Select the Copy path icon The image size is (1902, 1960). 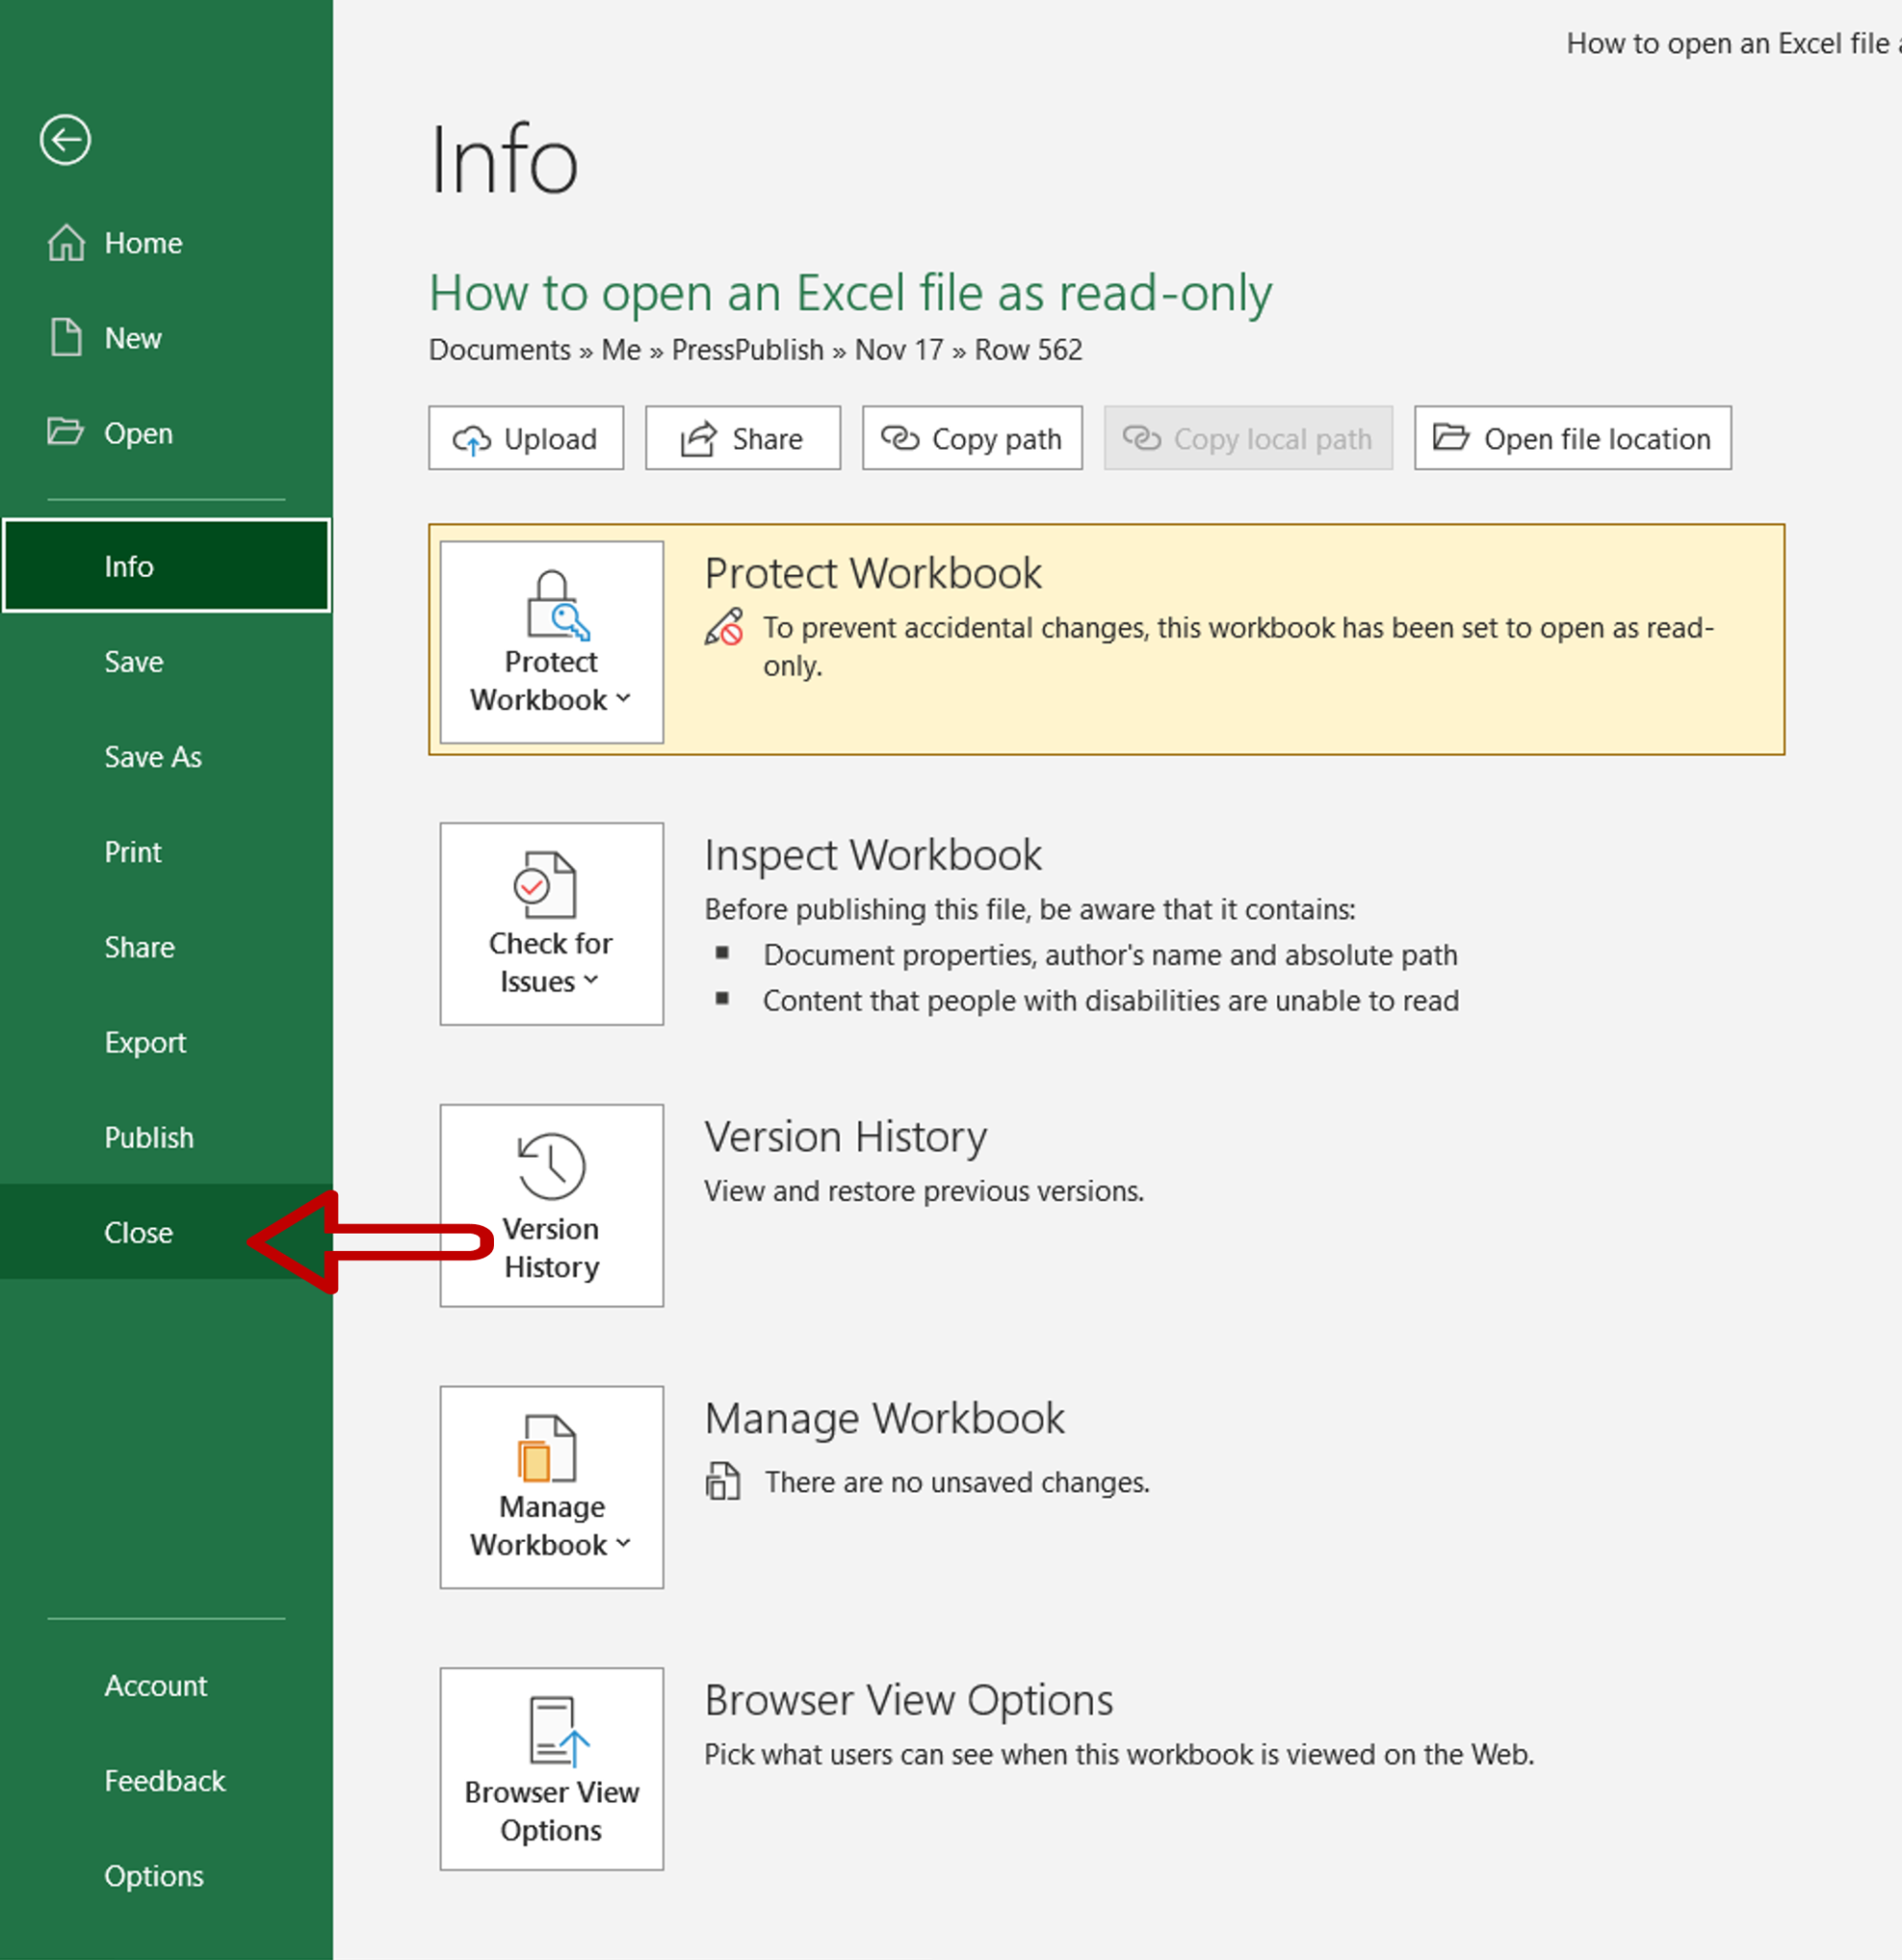[x=903, y=438]
